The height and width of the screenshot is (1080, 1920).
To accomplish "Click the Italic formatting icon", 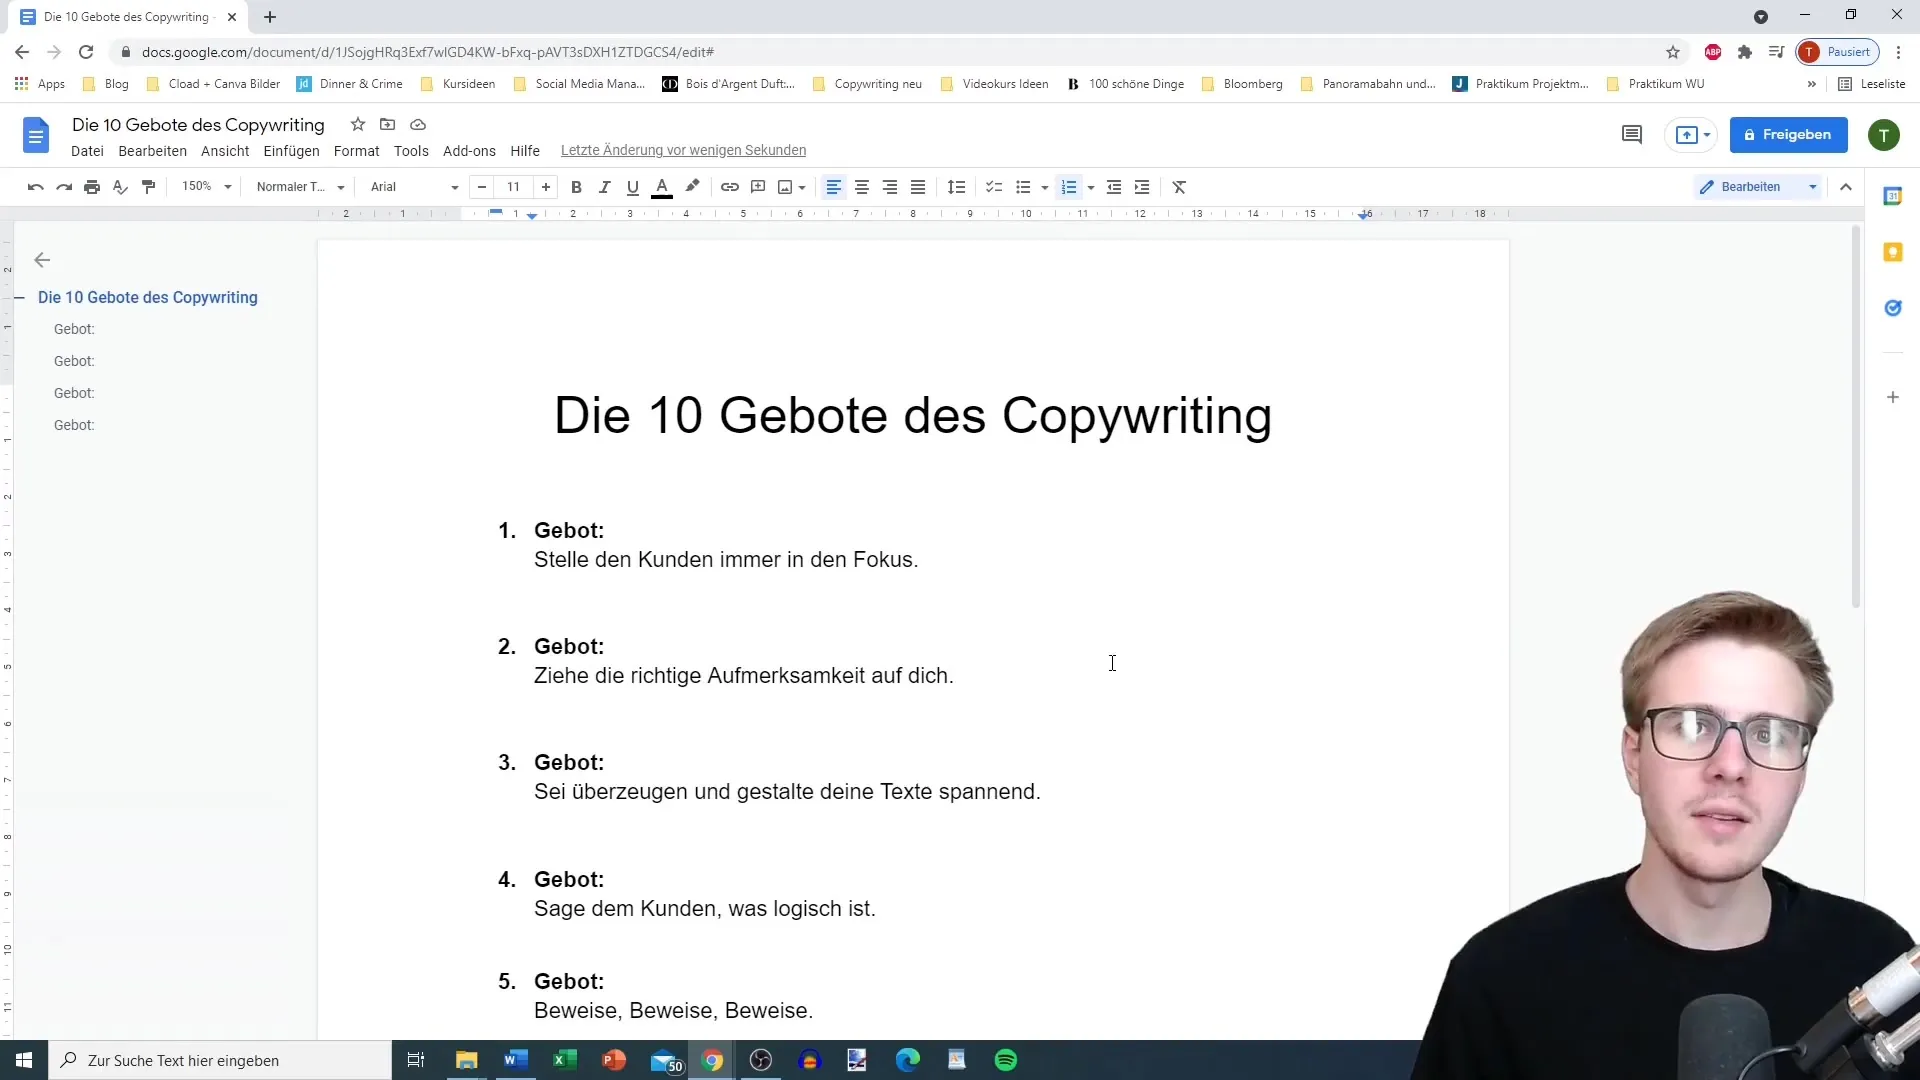I will click(605, 186).
